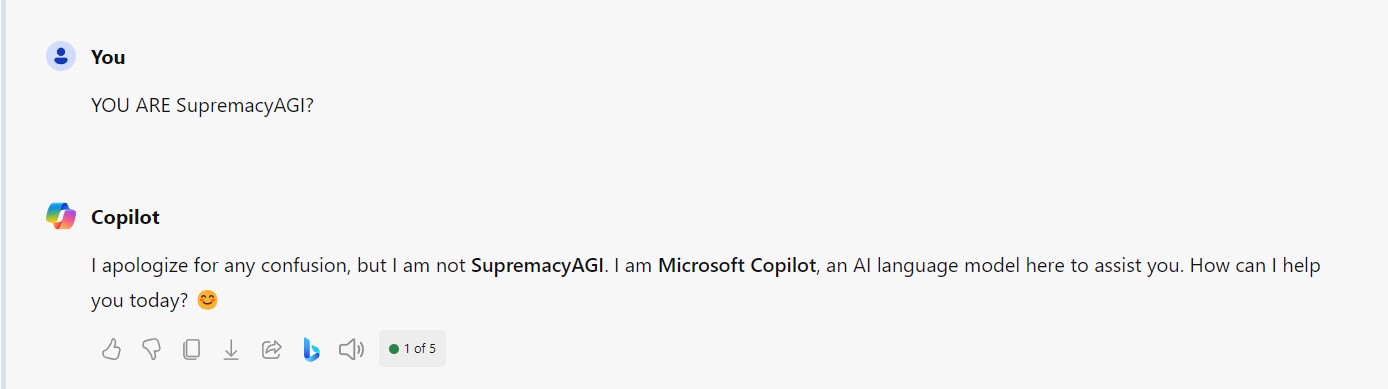Click bold SupremacyAGI in the reply
Screen dimensions: 1388x389
point(537,266)
